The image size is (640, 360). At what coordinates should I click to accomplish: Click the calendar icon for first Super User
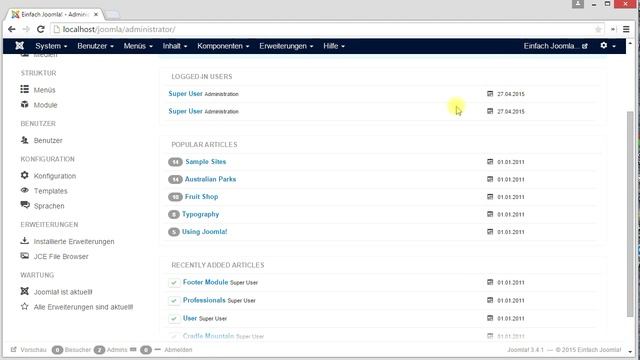point(490,93)
